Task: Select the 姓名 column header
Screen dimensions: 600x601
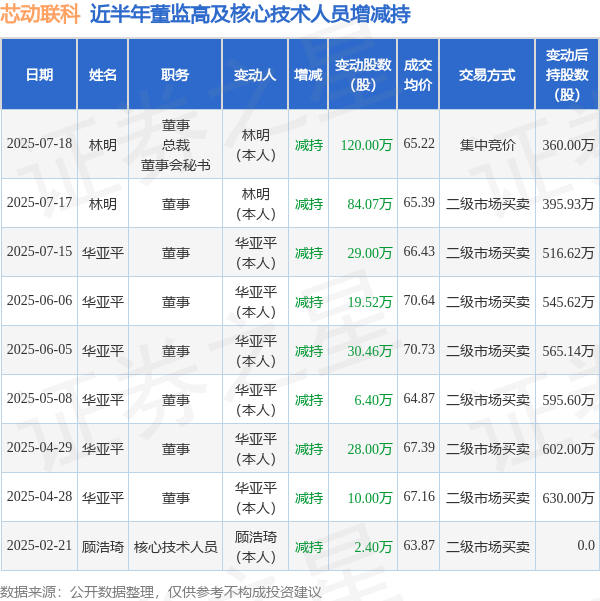Action: click(103, 74)
